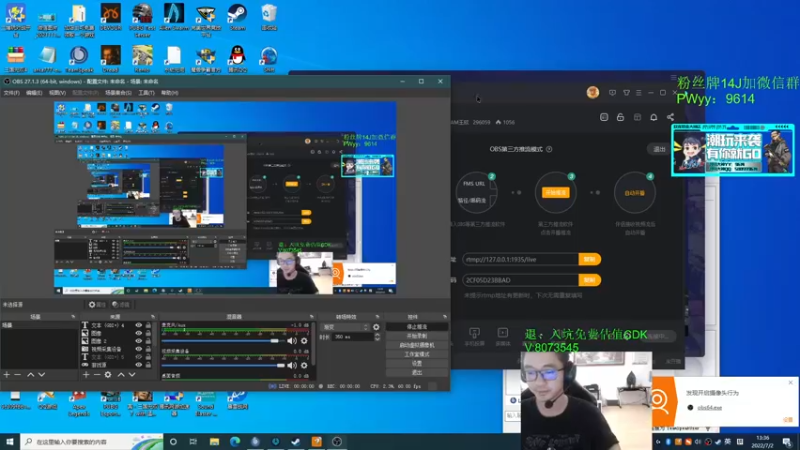800x450 pixels.
Task: Open the filters button above scenes panel
Action: tap(120, 305)
